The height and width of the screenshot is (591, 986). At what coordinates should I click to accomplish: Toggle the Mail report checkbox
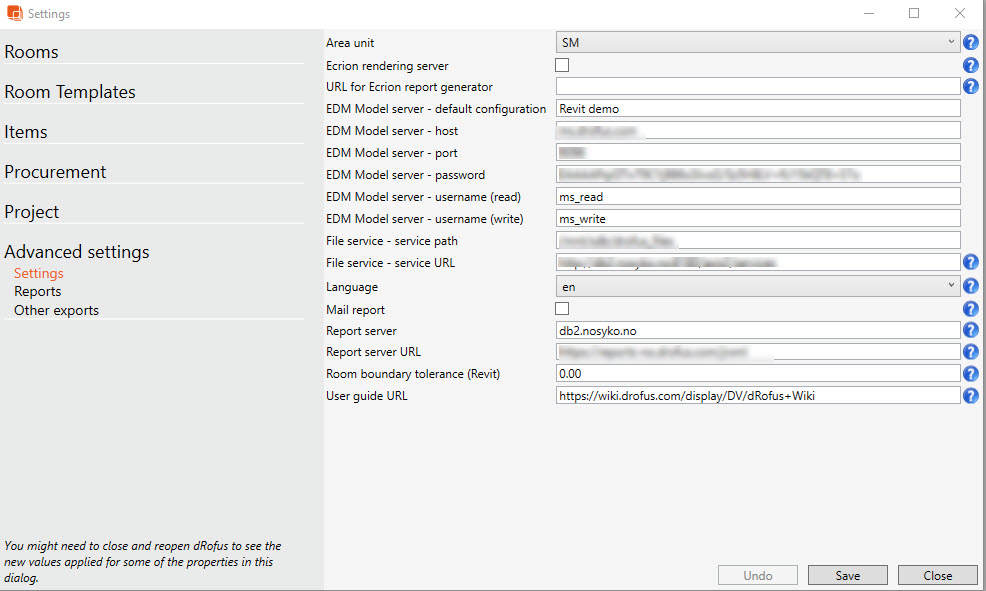(x=562, y=309)
